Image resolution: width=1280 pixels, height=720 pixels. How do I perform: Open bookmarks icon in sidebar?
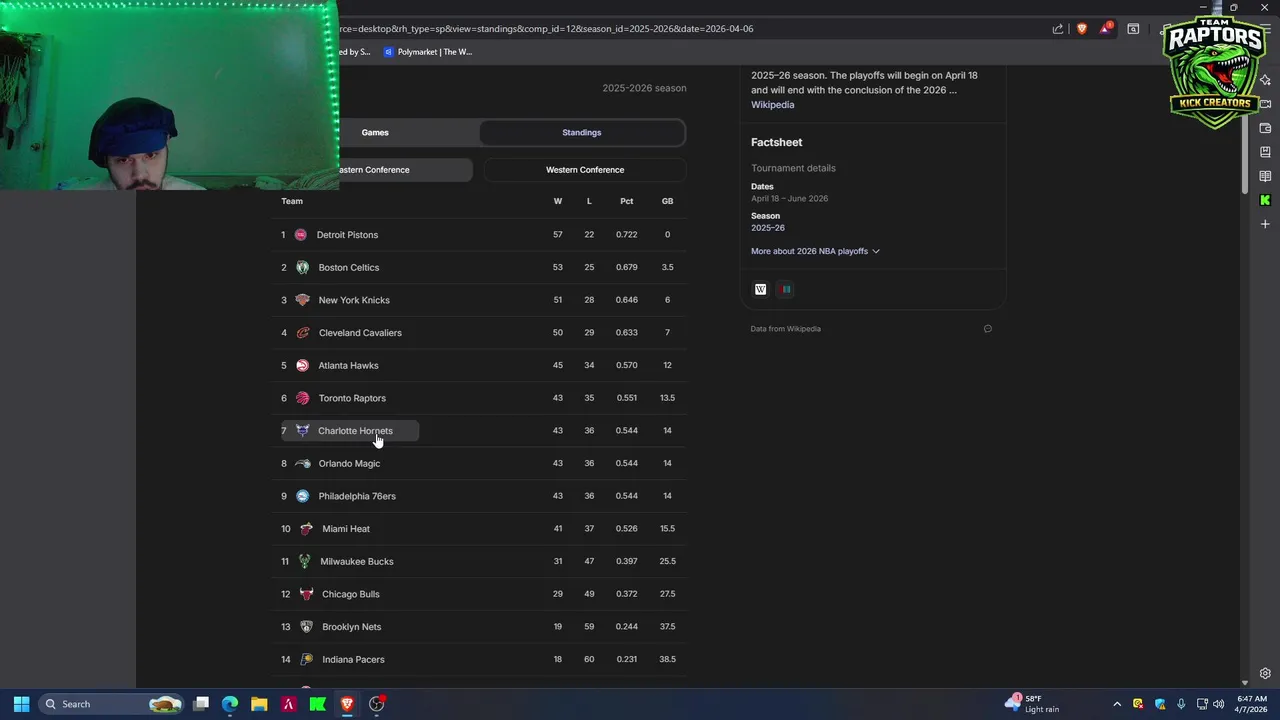[1265, 152]
